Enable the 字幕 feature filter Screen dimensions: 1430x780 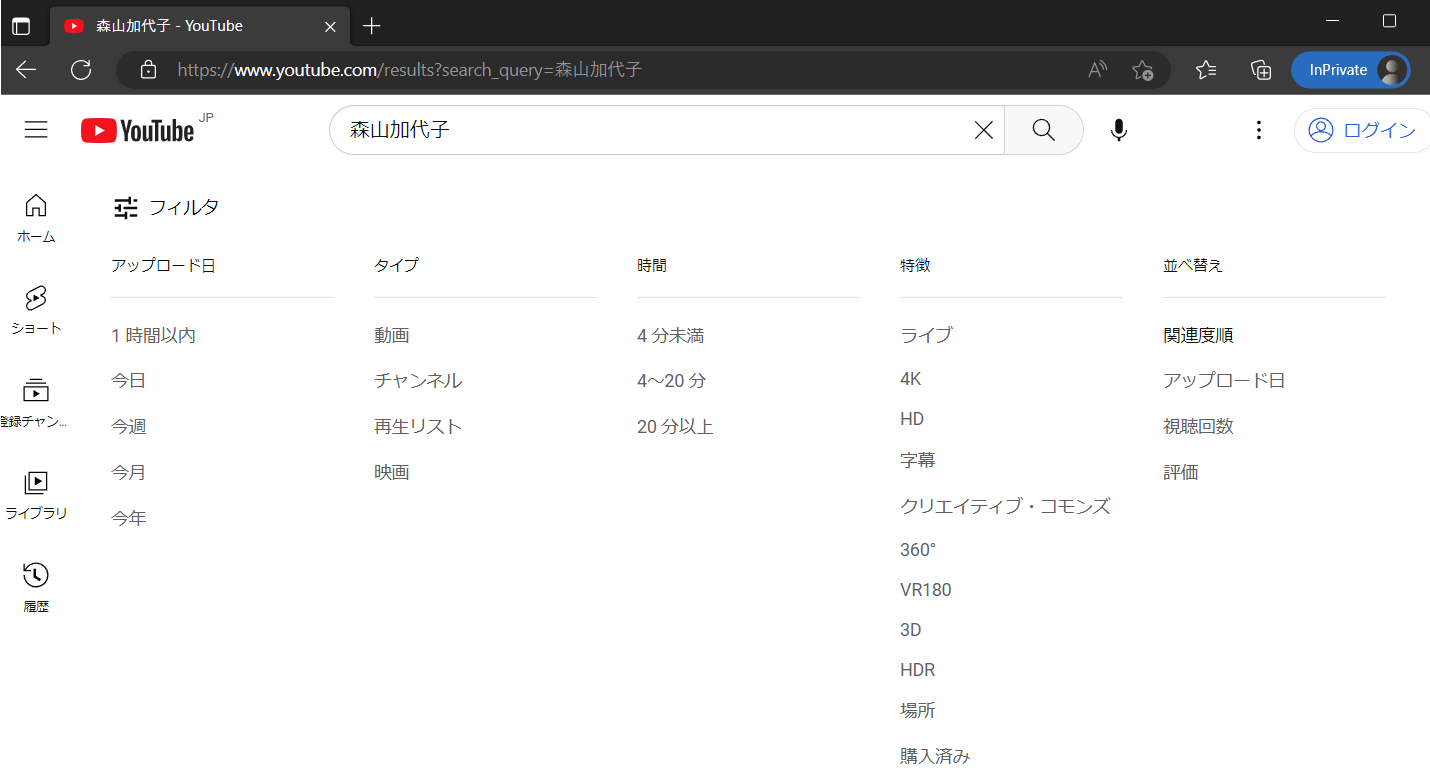918,461
